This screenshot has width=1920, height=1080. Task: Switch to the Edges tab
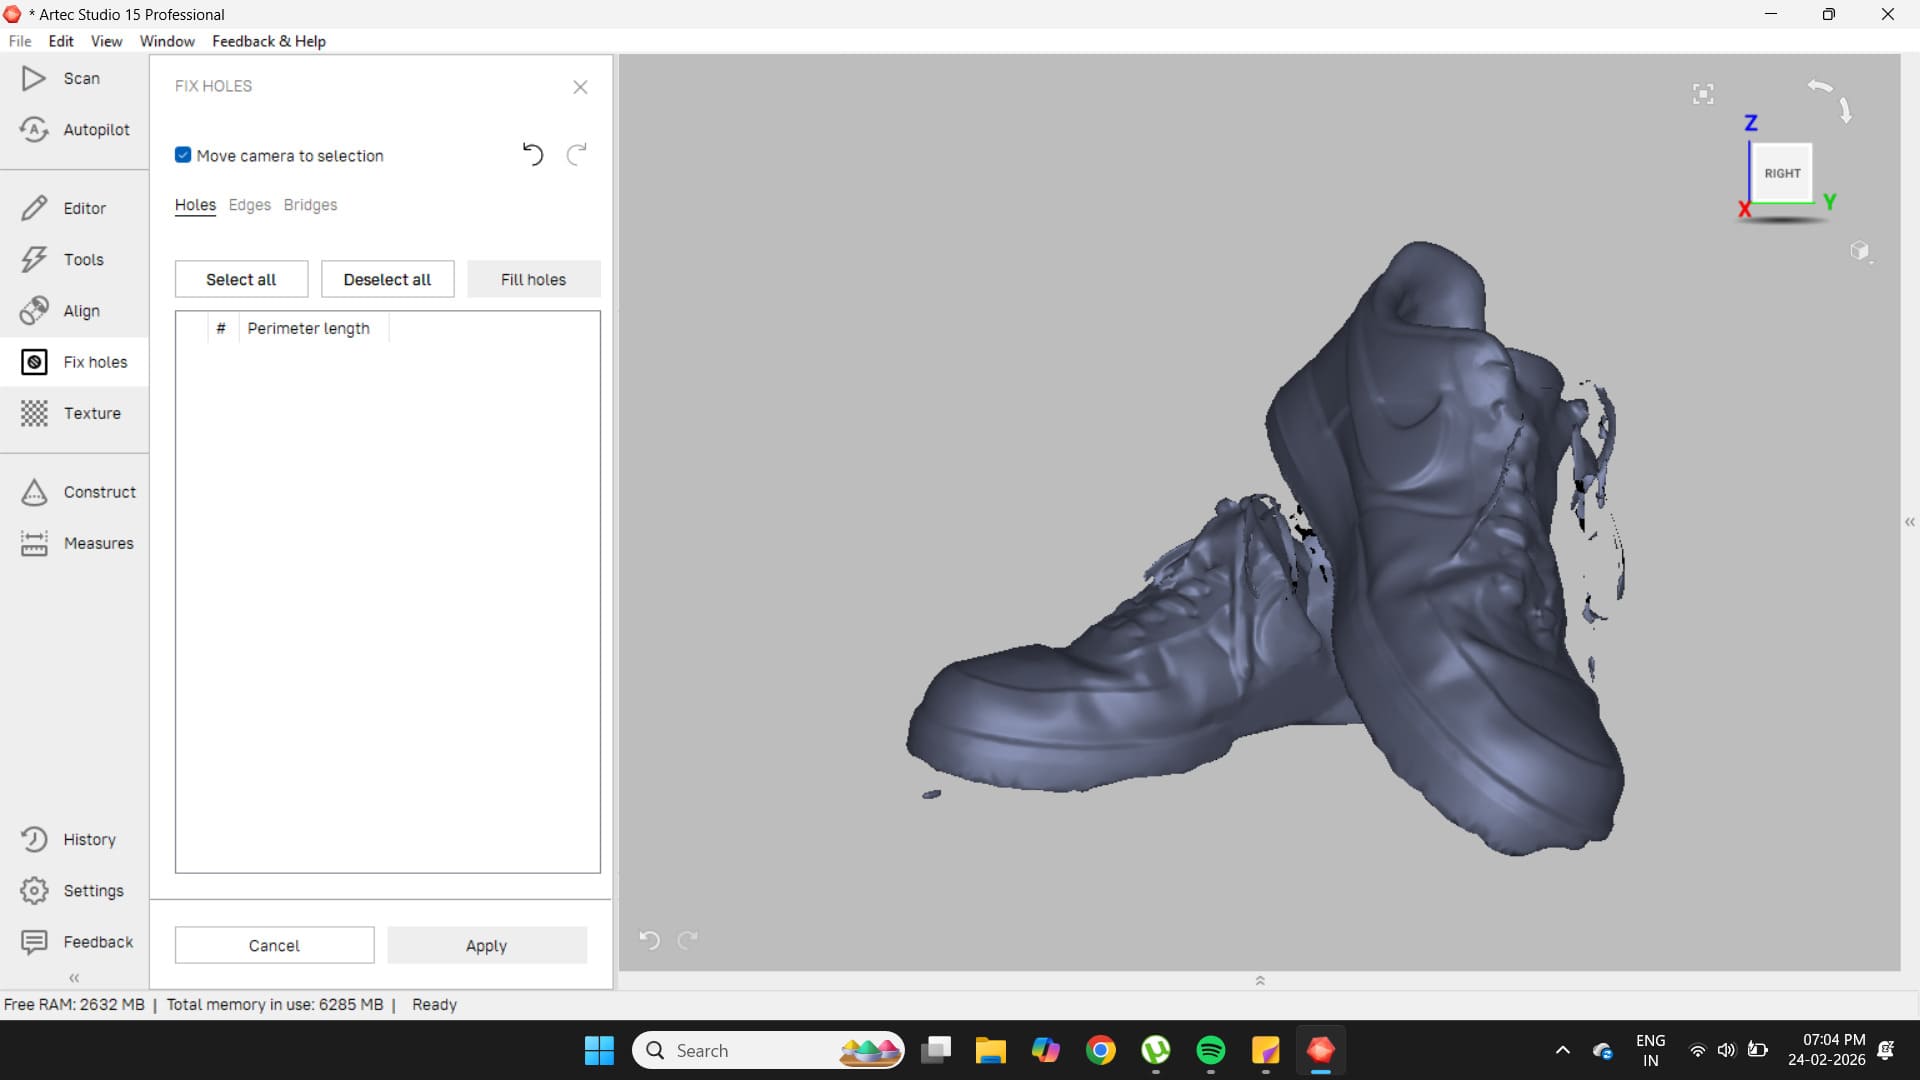pyautogui.click(x=249, y=205)
